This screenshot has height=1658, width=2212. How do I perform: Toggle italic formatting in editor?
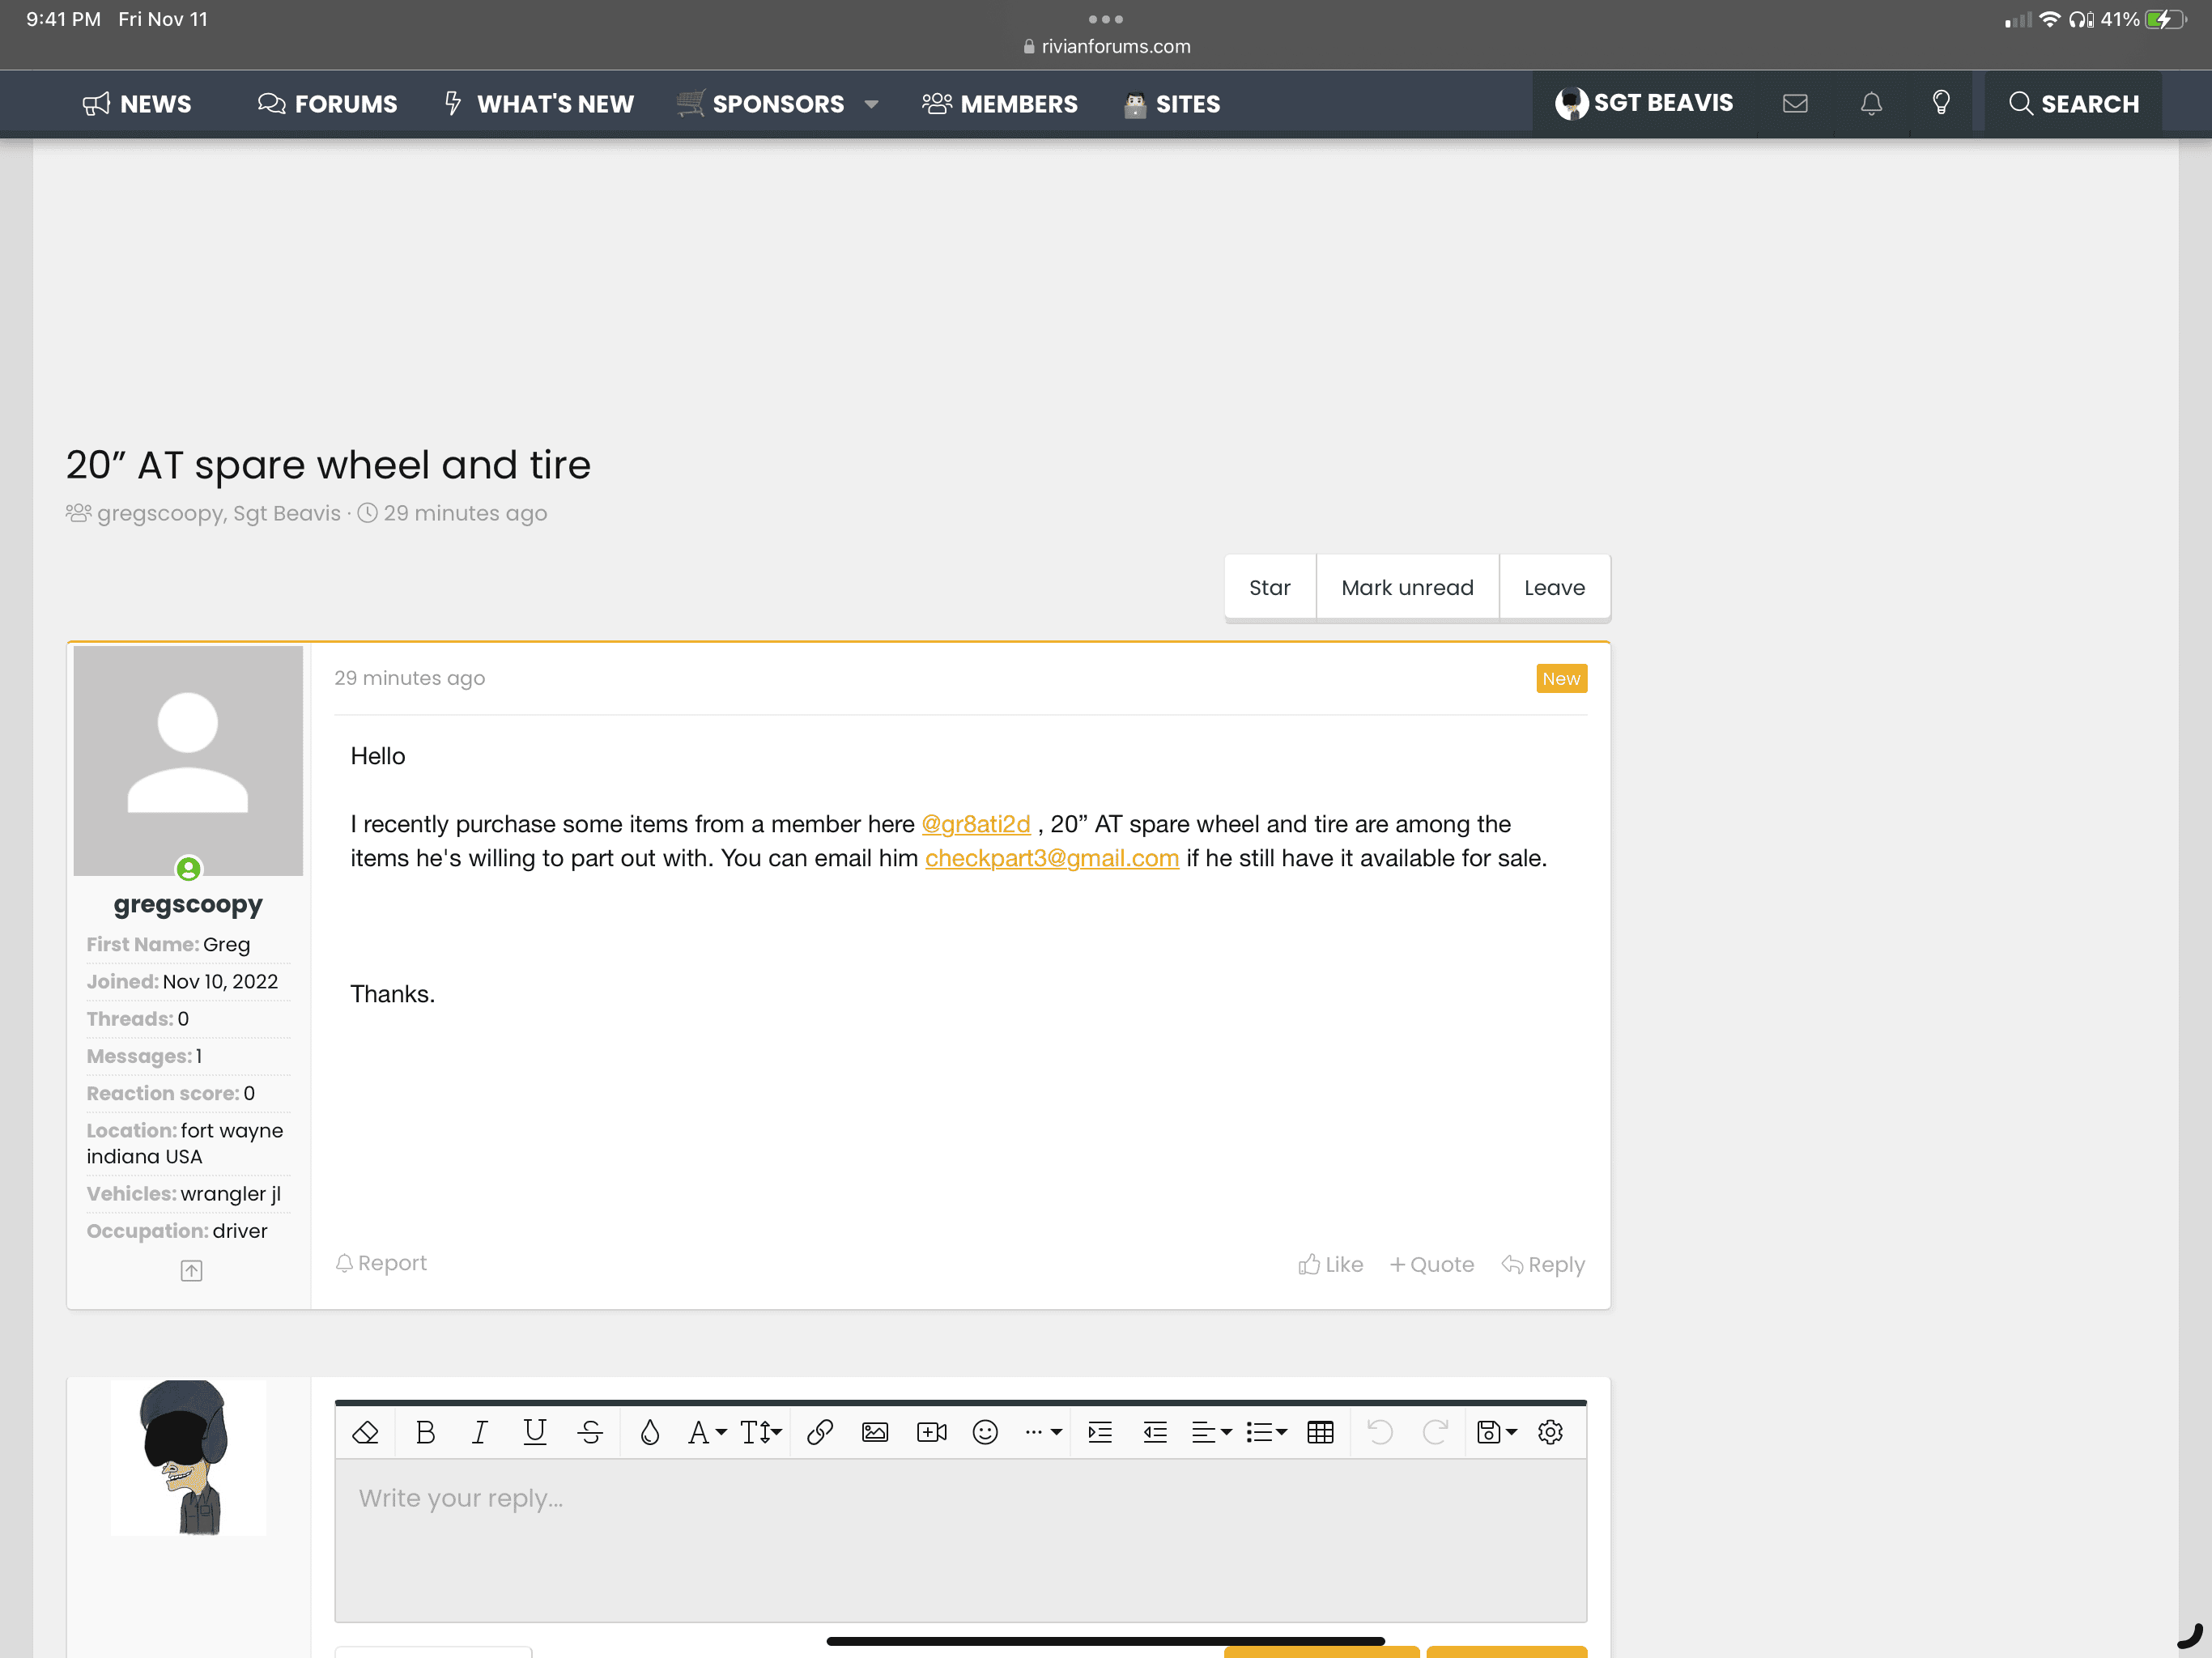pyautogui.click(x=479, y=1432)
